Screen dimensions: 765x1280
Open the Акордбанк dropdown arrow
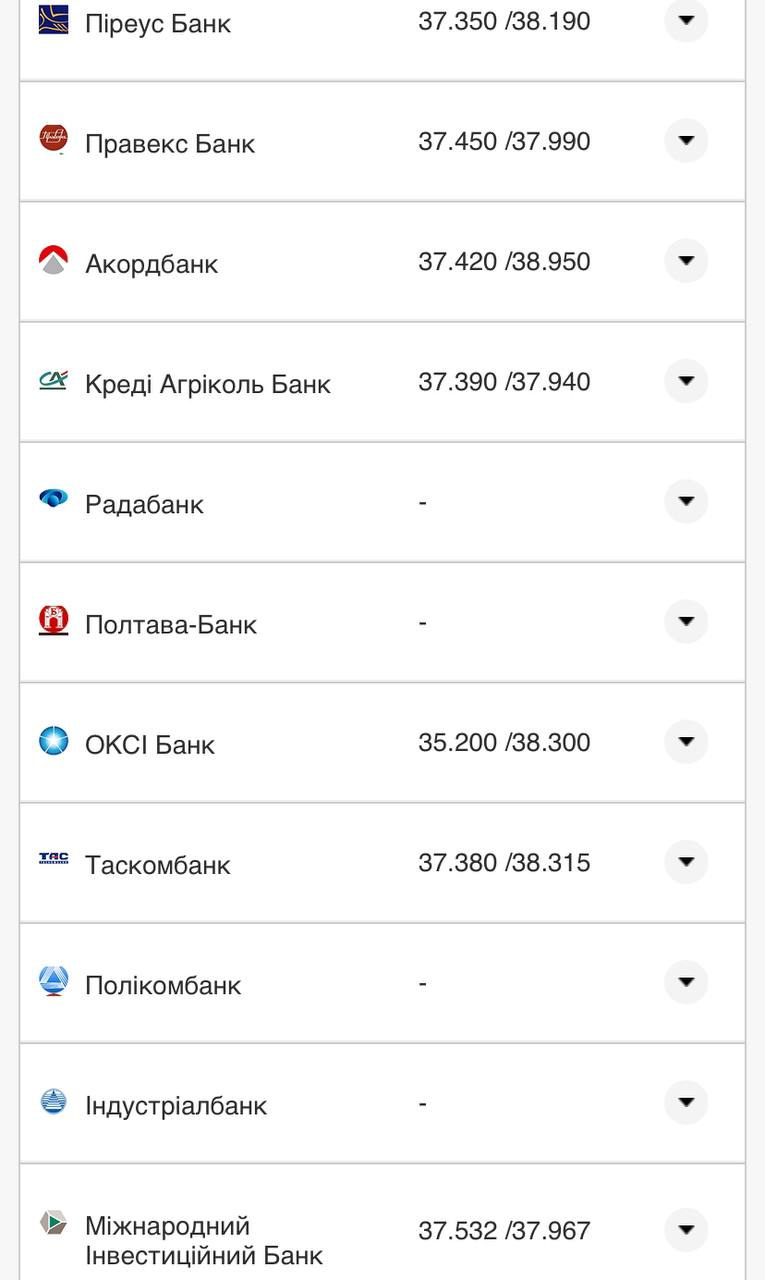tap(686, 261)
